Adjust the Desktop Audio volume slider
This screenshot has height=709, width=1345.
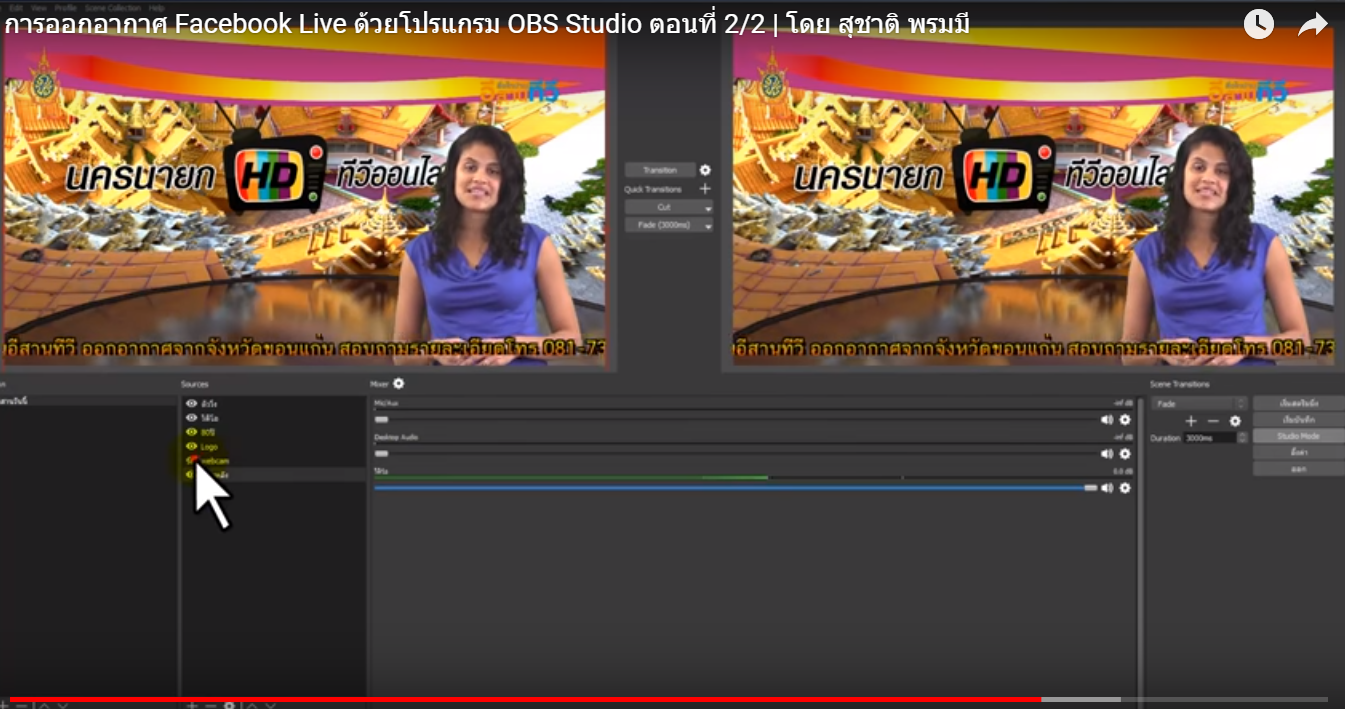(736, 454)
